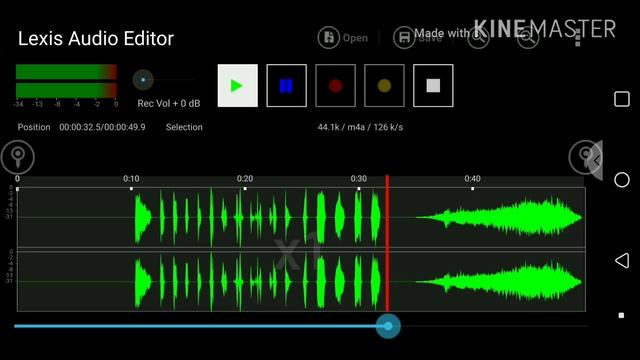
Task: Set left selection marker pin
Action: click(x=18, y=157)
